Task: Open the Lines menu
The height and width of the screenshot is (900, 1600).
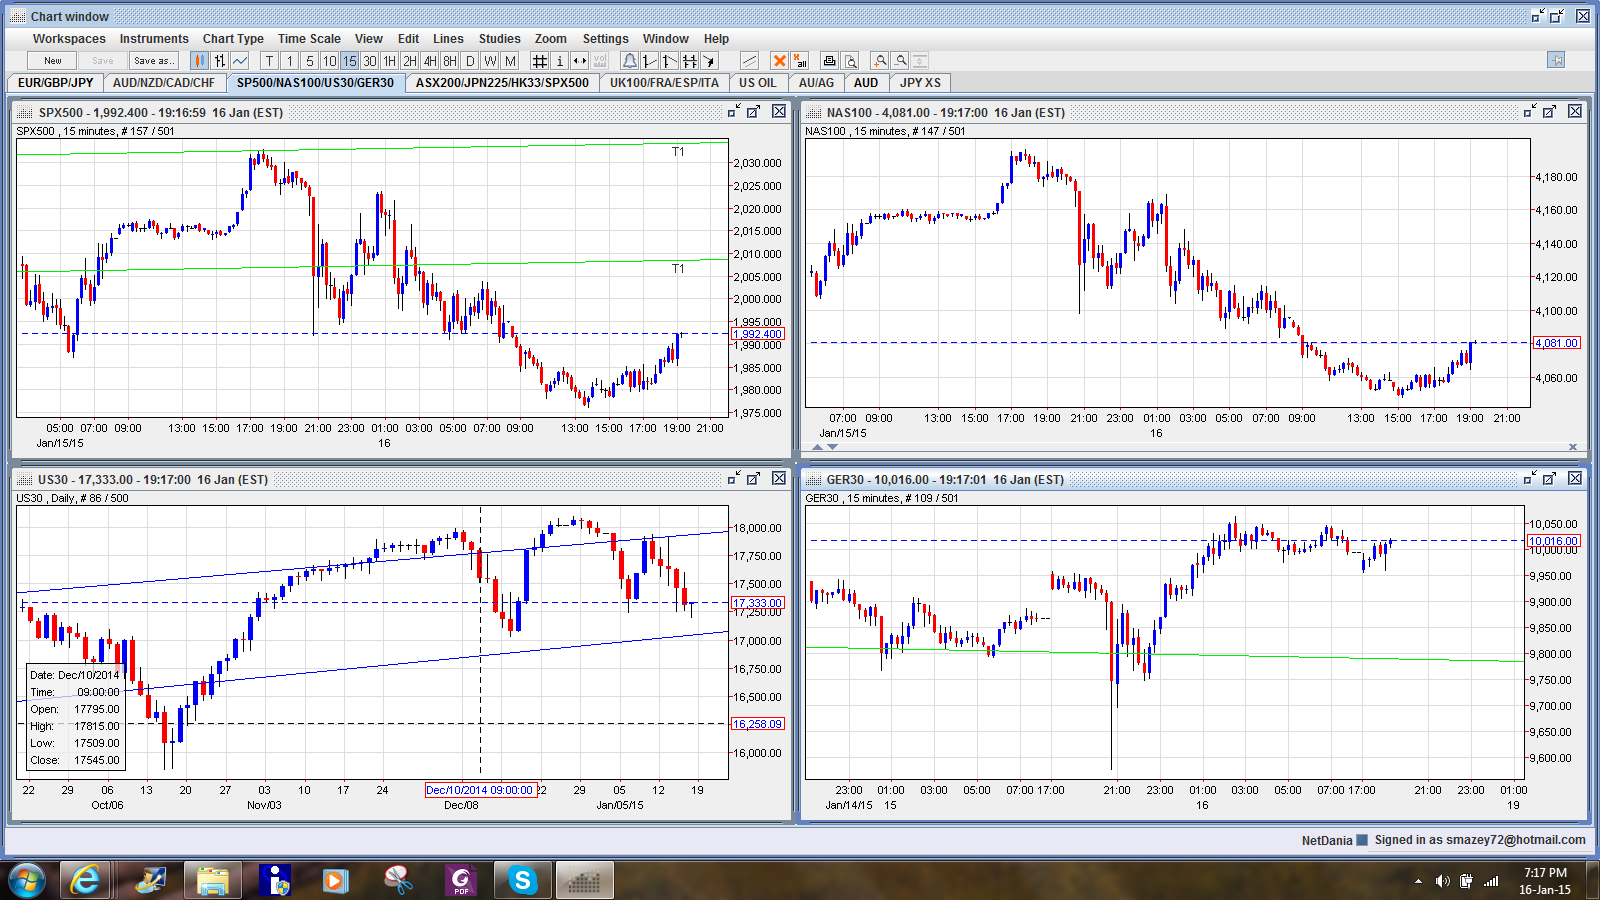Action: point(448,39)
